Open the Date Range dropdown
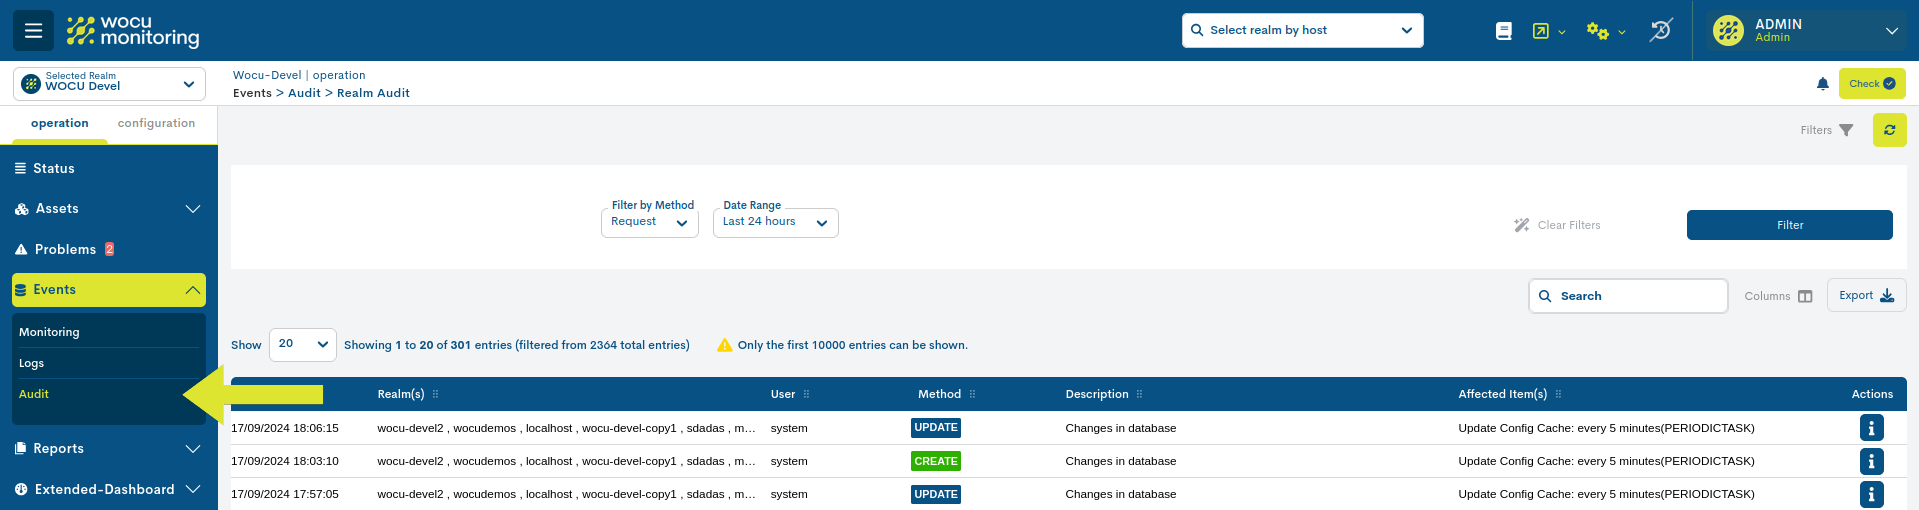Image resolution: width=1919 pixels, height=510 pixels. [x=775, y=222]
